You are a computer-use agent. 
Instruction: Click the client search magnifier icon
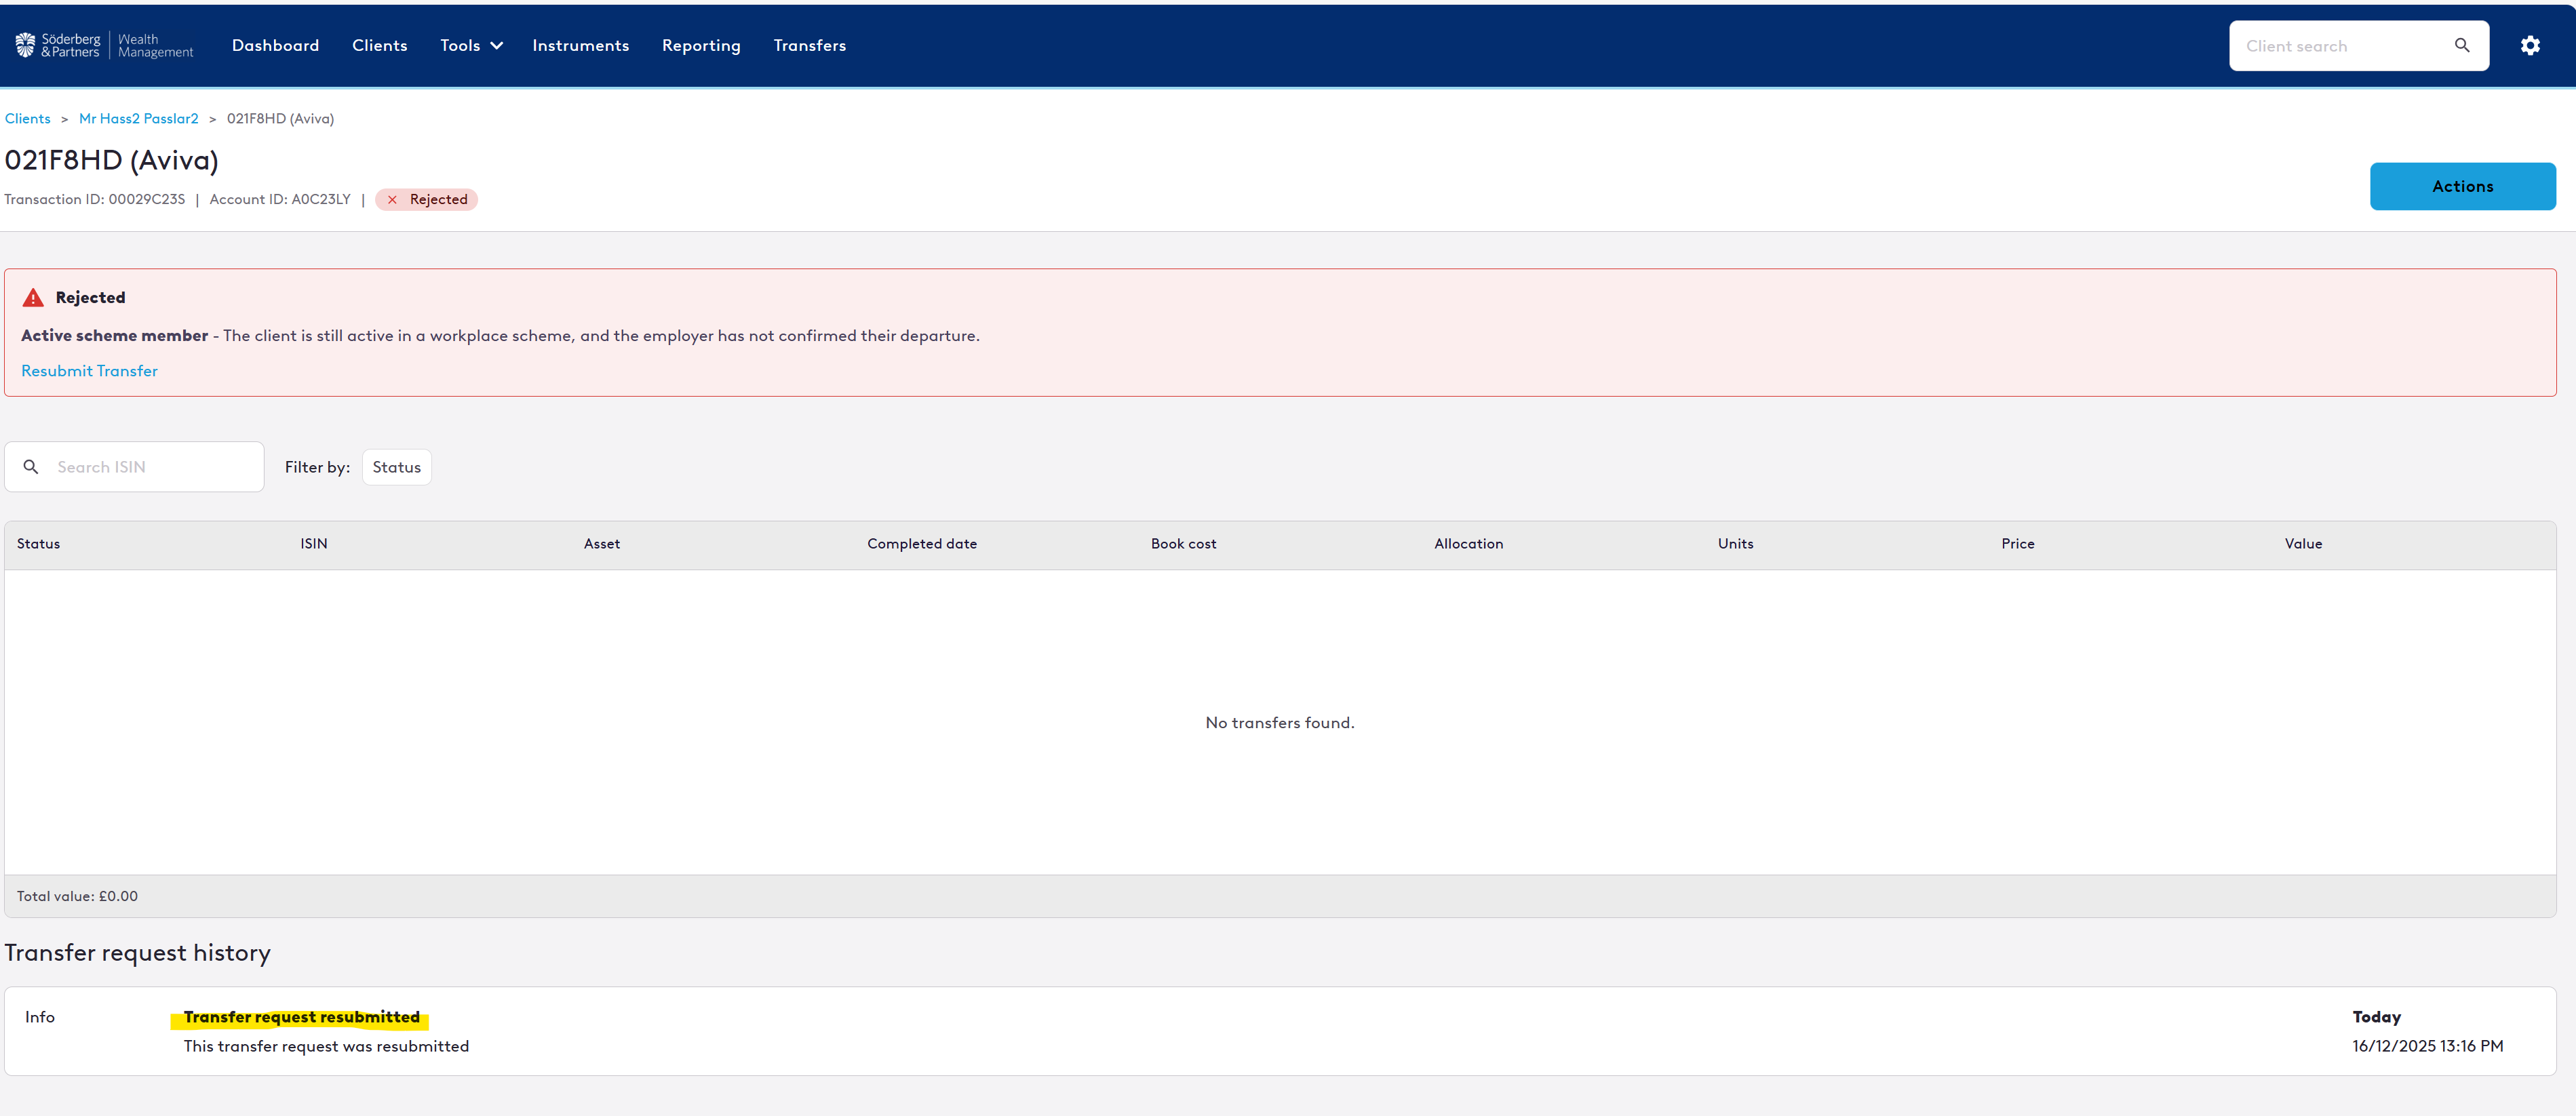[x=2461, y=46]
